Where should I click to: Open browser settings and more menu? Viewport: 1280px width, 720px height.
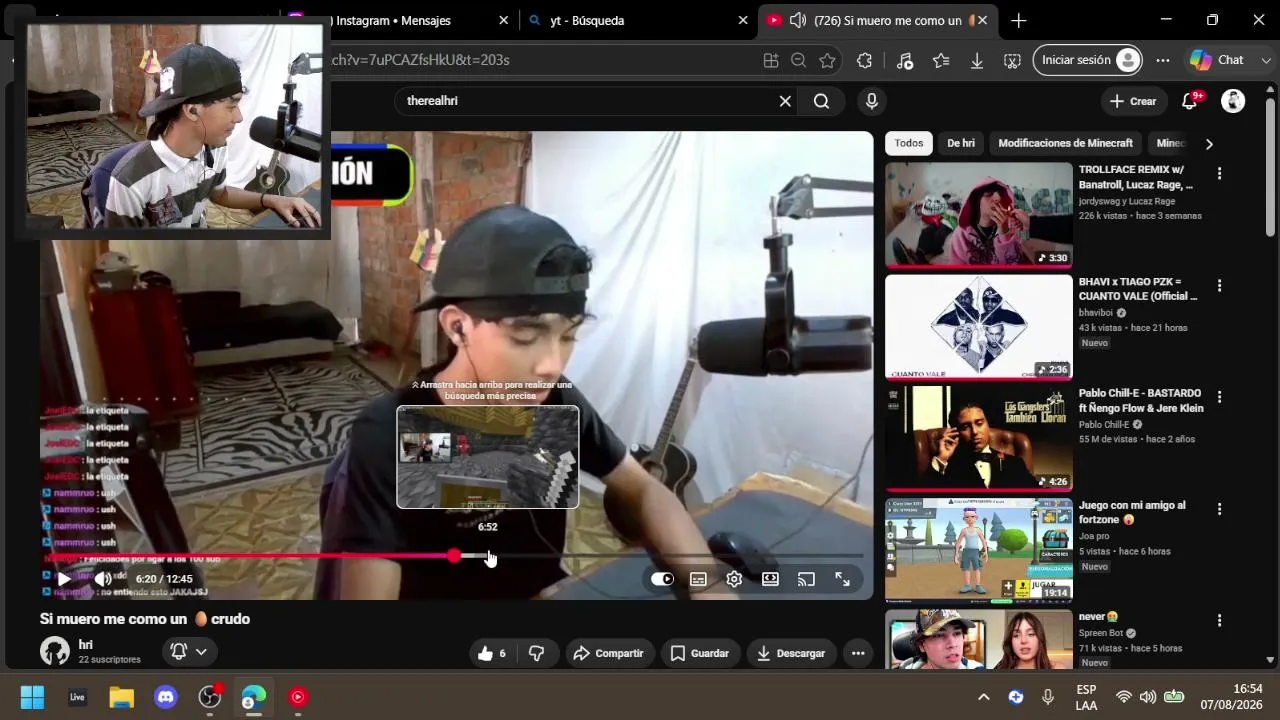[x=1162, y=60]
